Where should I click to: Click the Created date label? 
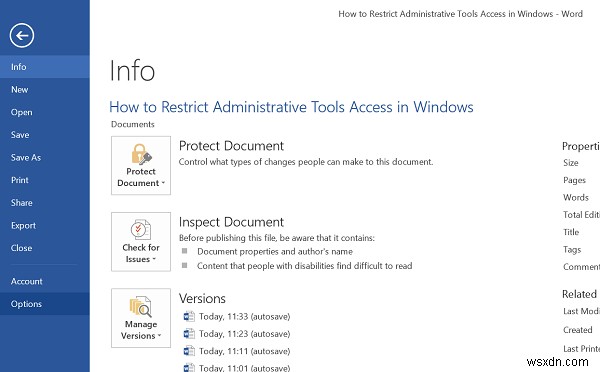coord(577,330)
